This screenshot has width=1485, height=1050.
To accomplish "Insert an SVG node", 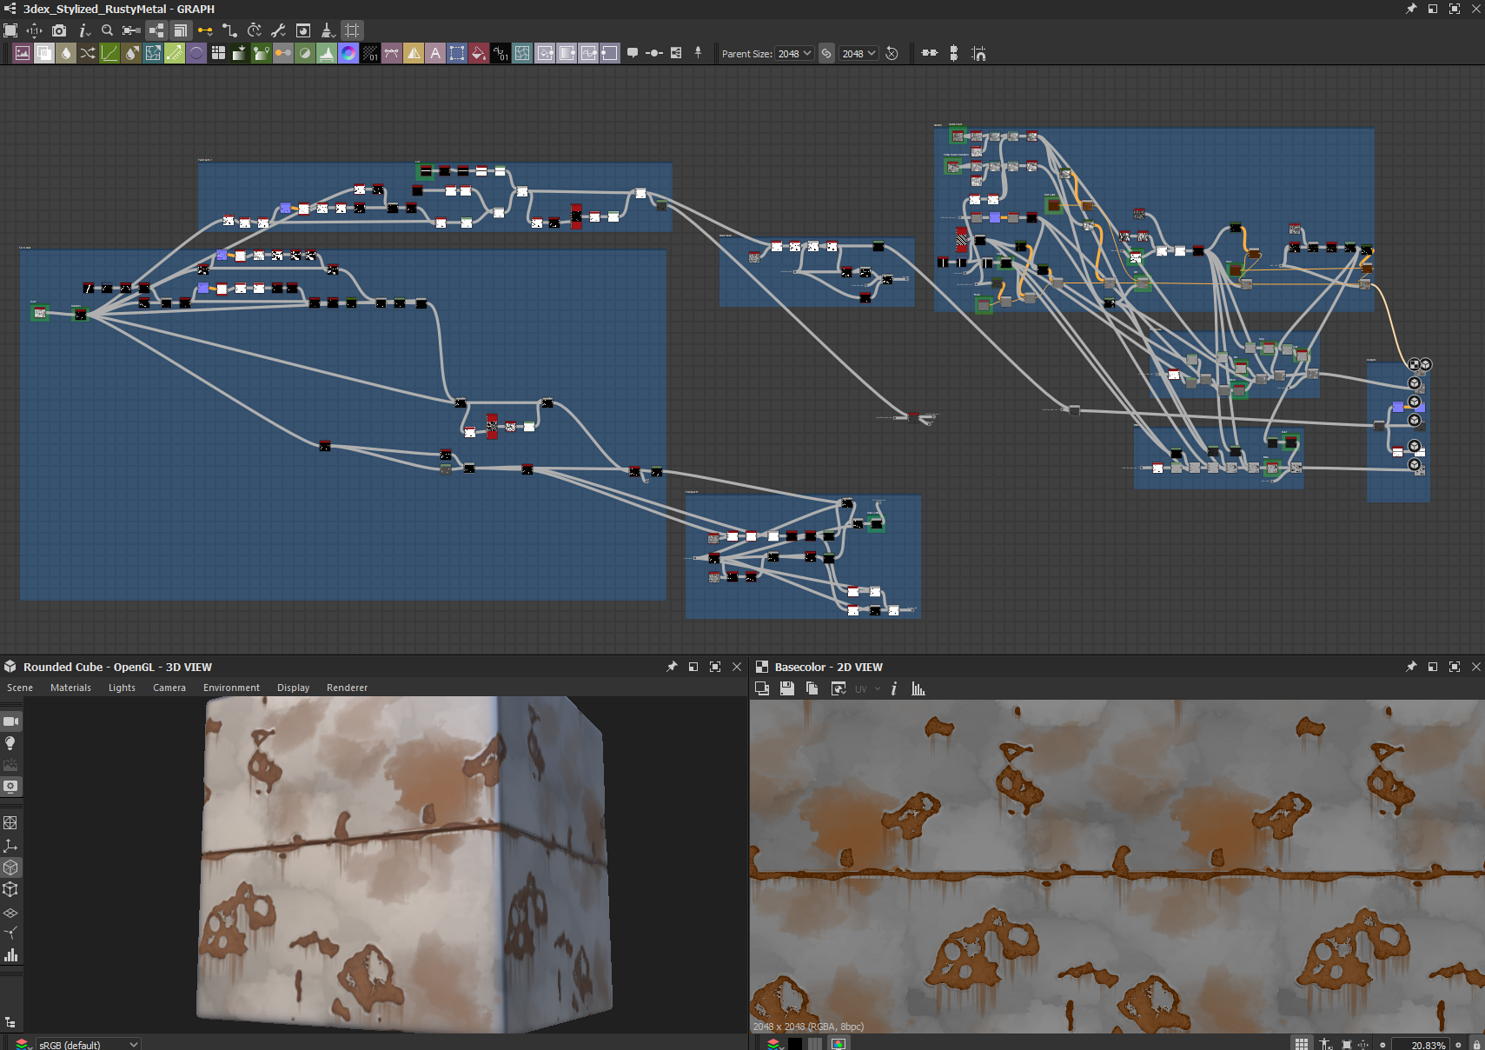I will [392, 54].
